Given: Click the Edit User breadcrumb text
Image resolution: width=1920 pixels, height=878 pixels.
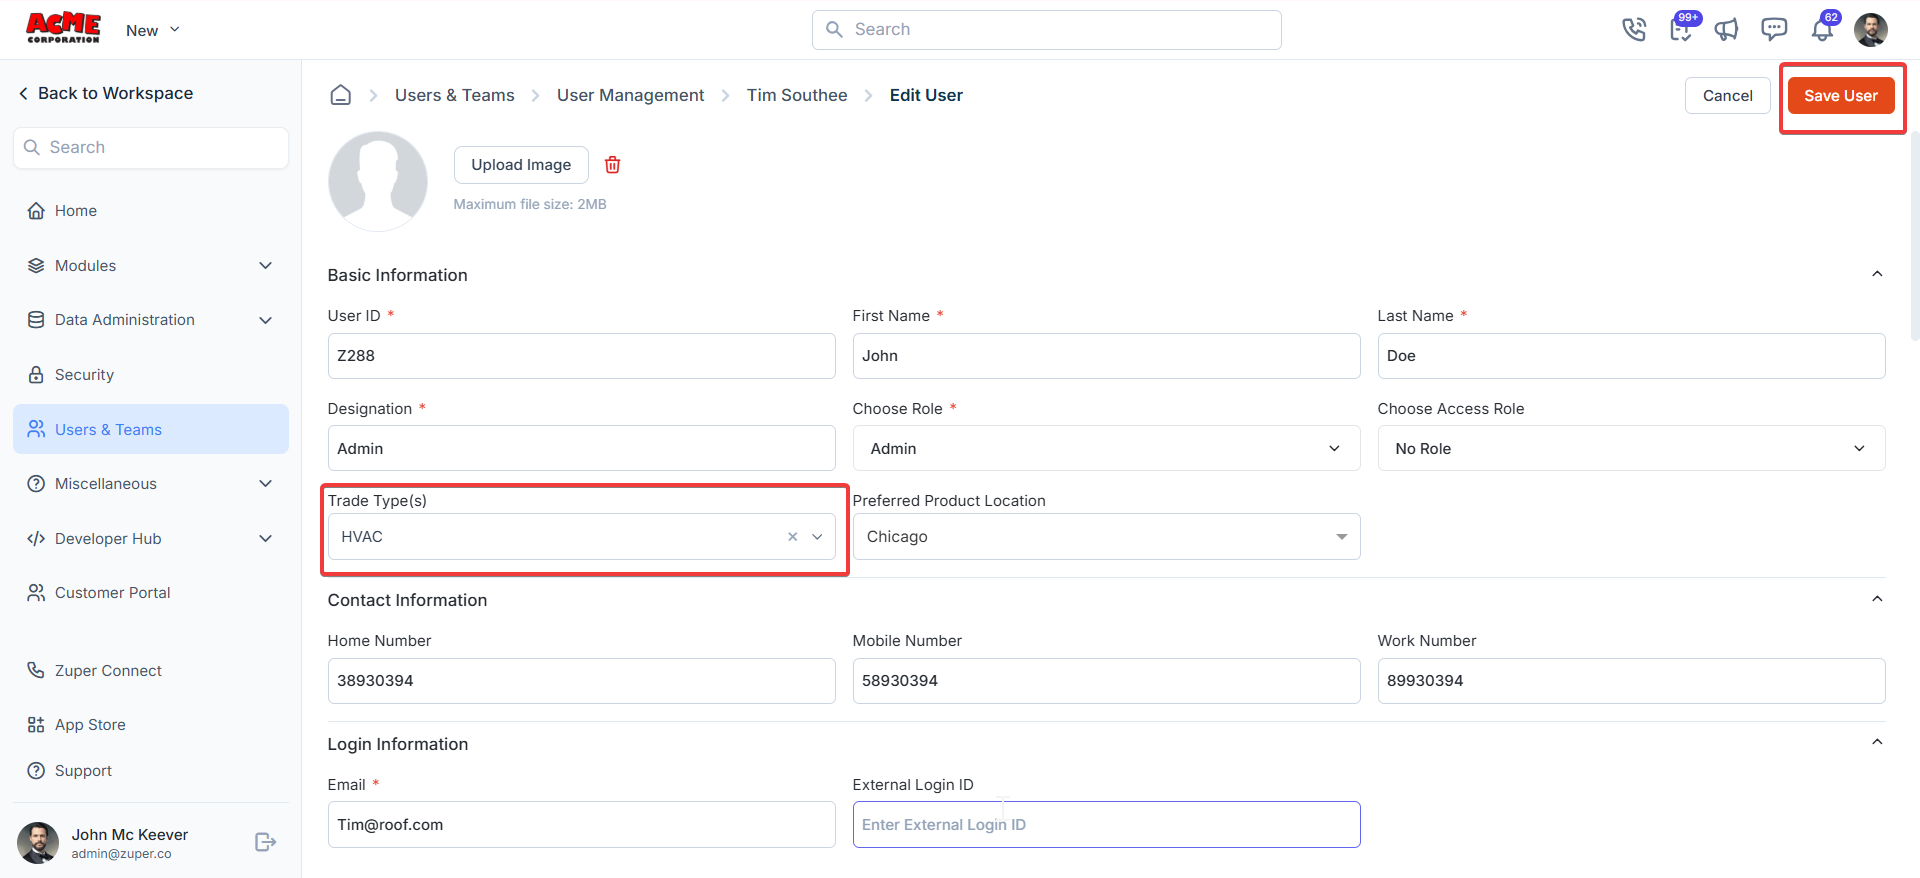Looking at the screenshot, I should pyautogui.click(x=926, y=95).
